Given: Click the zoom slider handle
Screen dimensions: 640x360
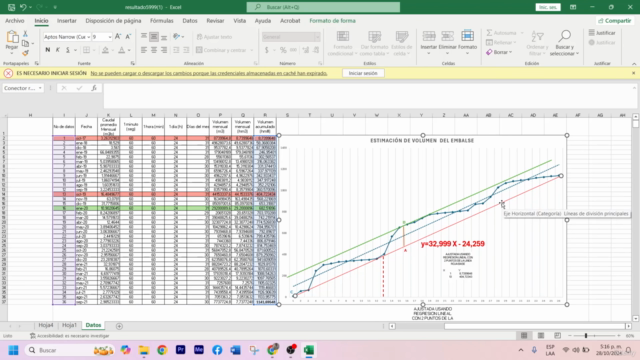Looking at the screenshot, I should (x=586, y=336).
